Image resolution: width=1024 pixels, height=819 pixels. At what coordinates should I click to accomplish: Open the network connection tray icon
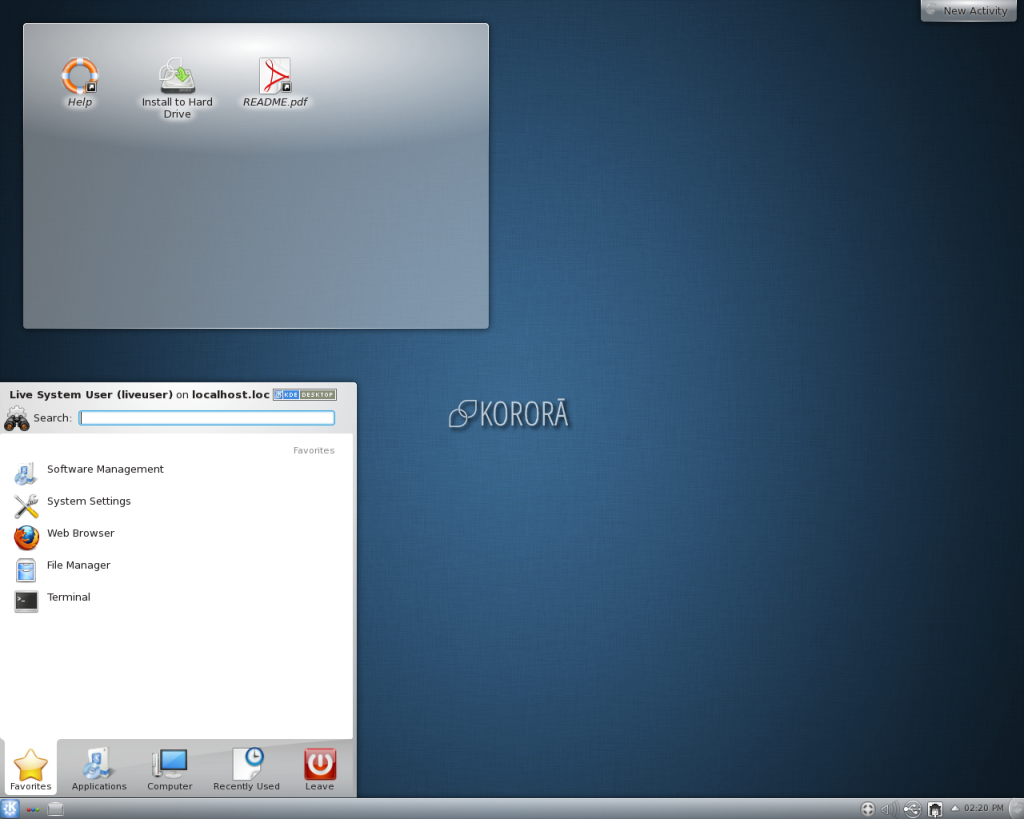935,809
